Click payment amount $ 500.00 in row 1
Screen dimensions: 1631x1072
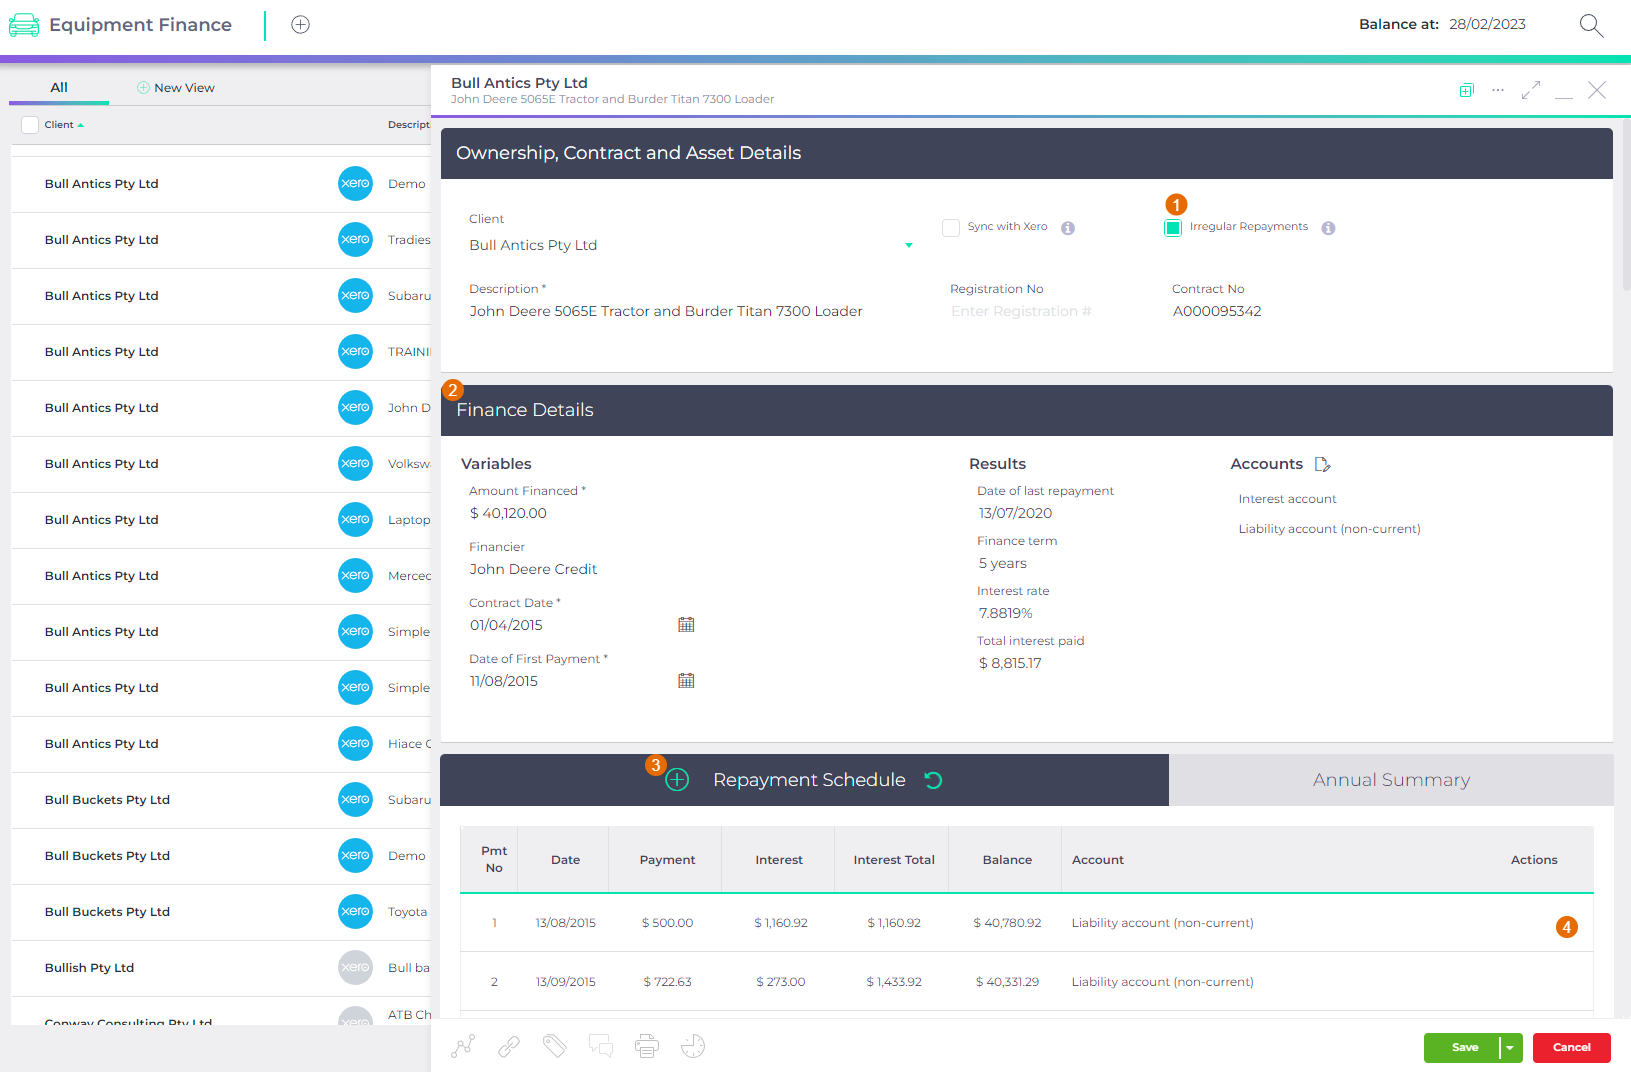point(667,923)
